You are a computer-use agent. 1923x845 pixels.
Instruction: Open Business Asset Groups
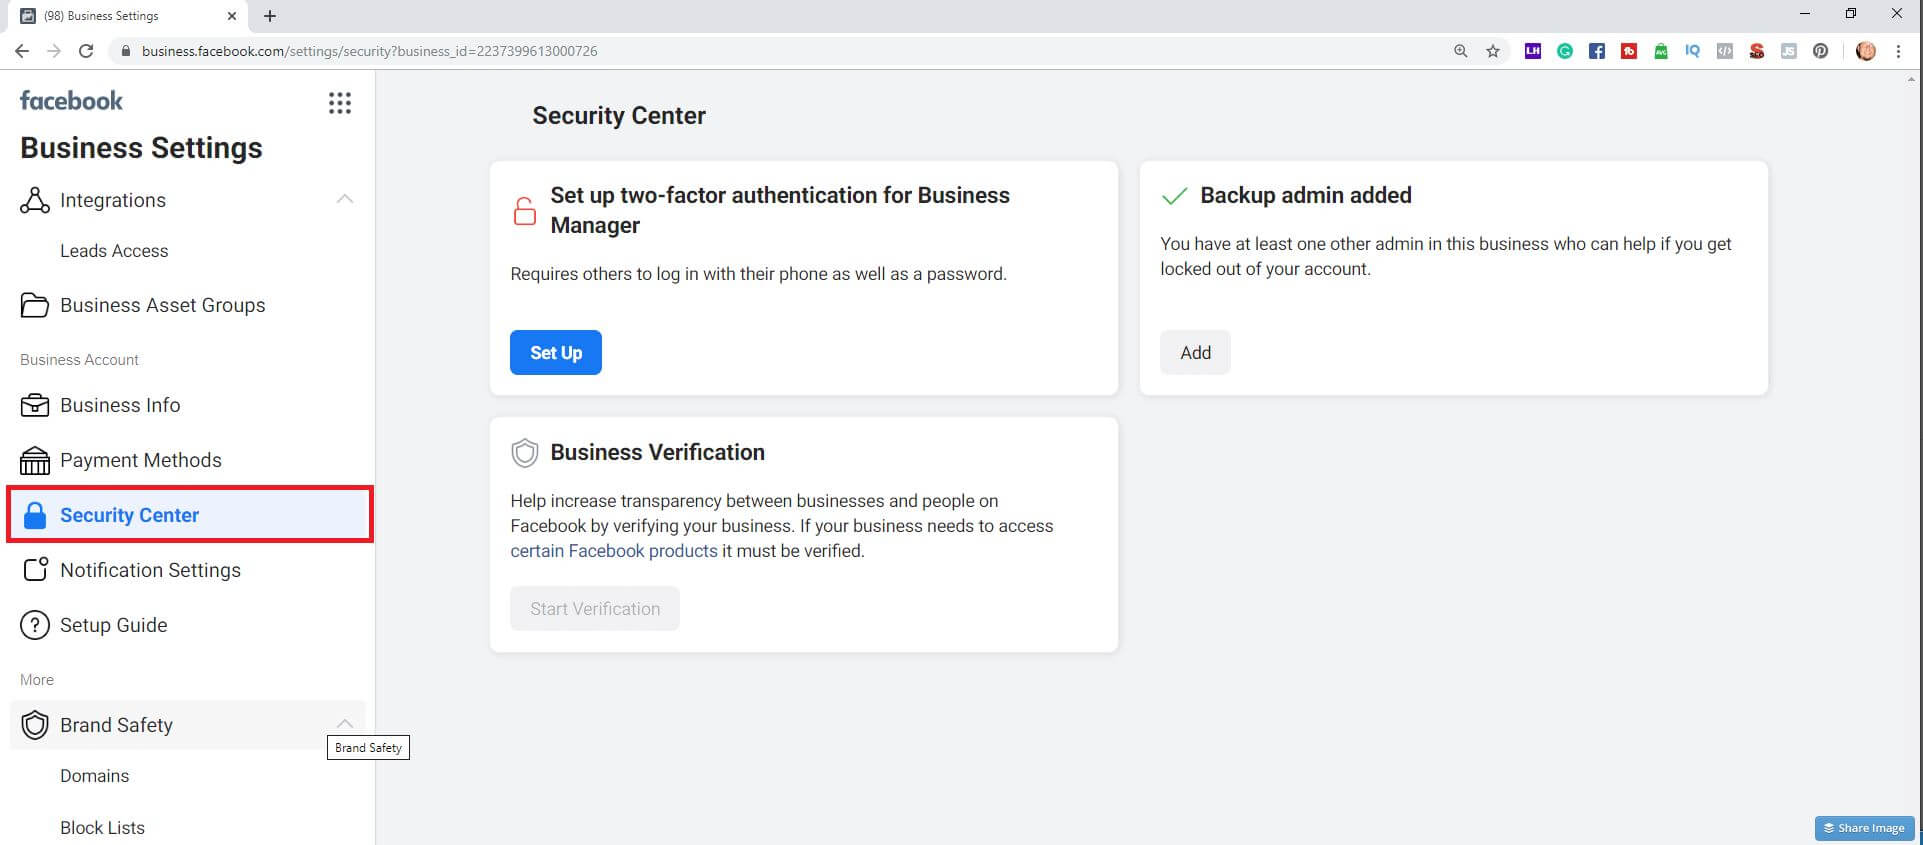pyautogui.click(x=162, y=305)
